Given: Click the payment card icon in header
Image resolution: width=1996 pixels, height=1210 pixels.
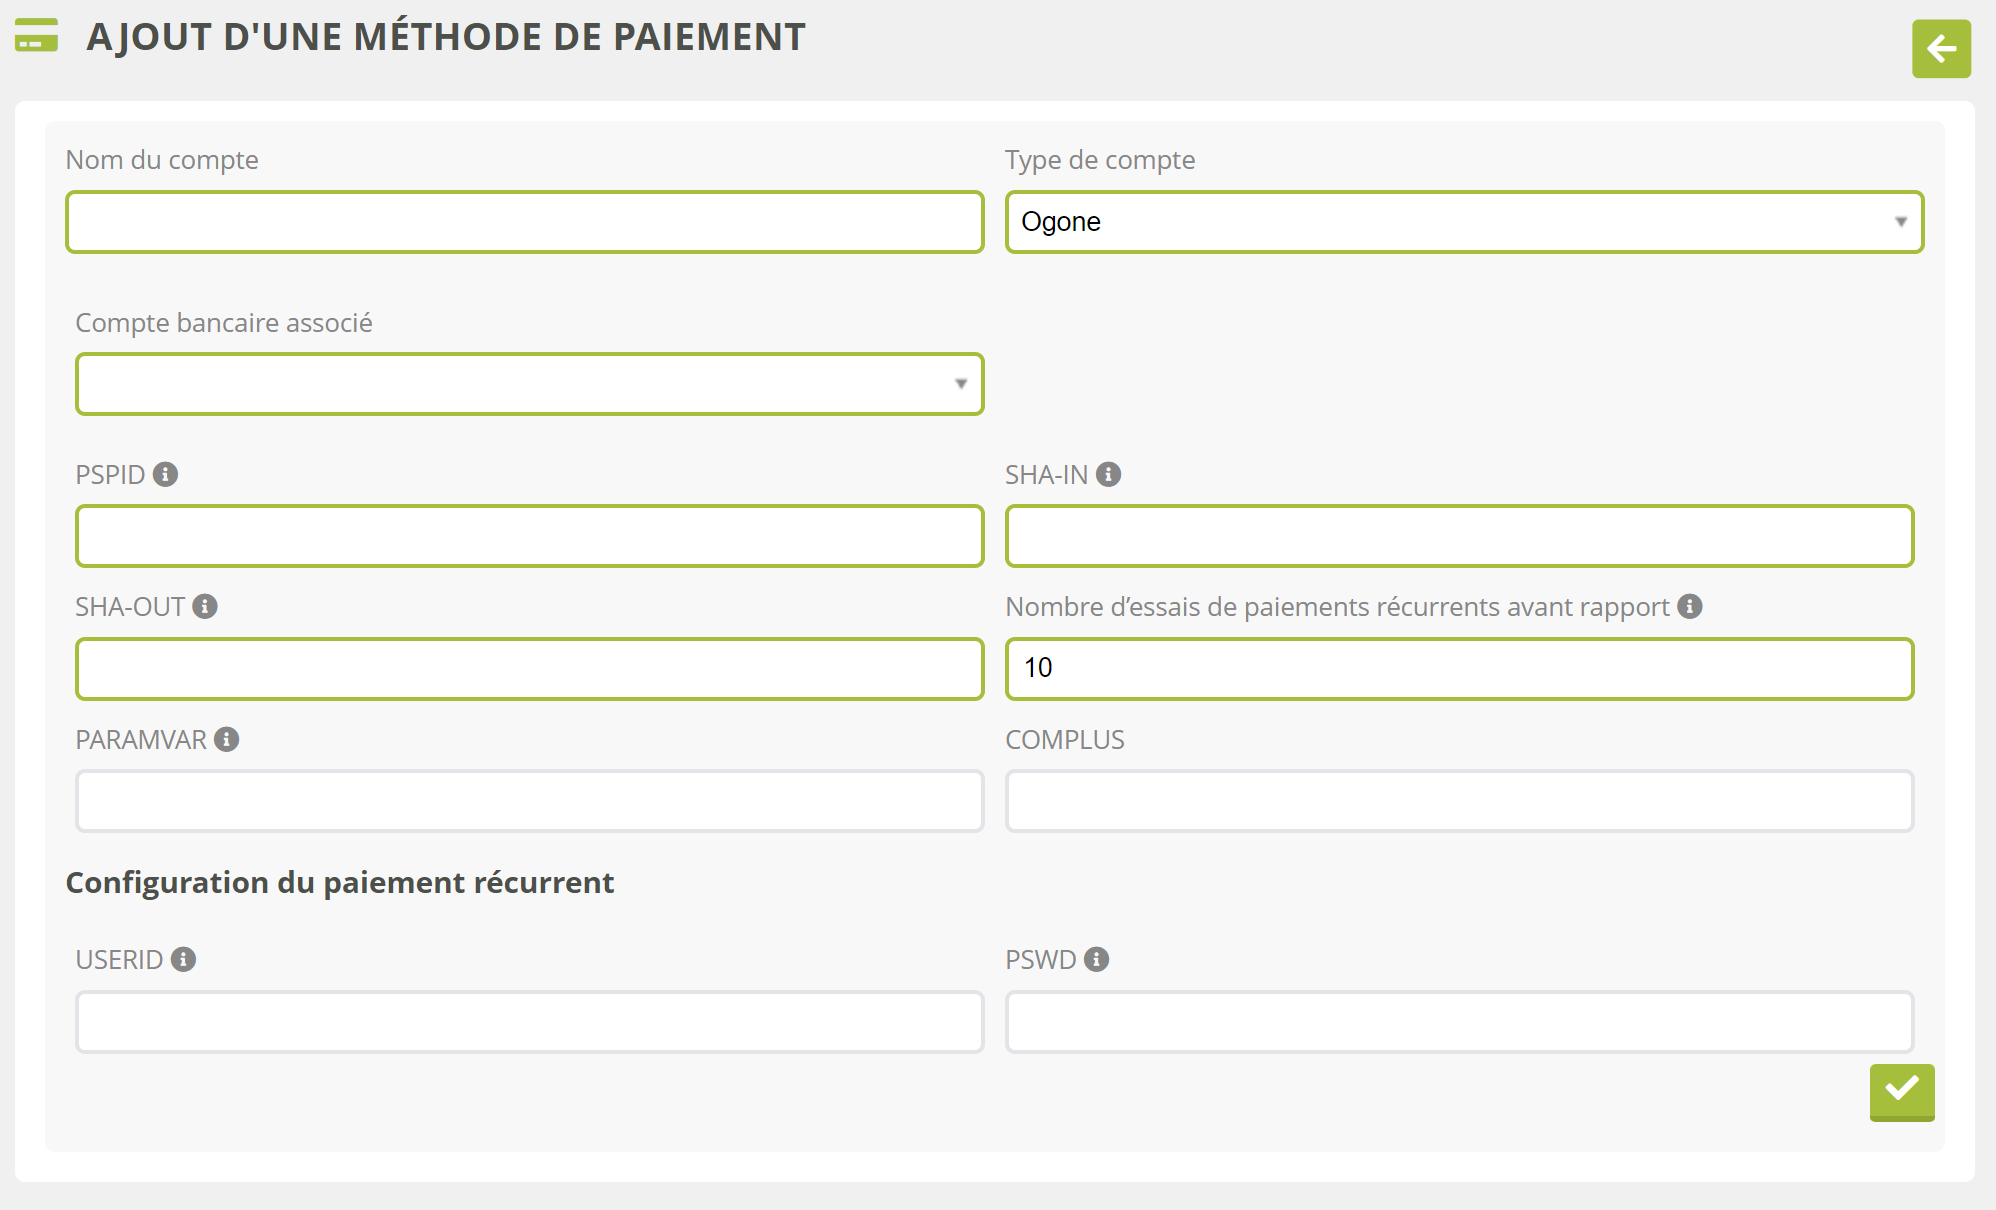Looking at the screenshot, I should (x=37, y=36).
